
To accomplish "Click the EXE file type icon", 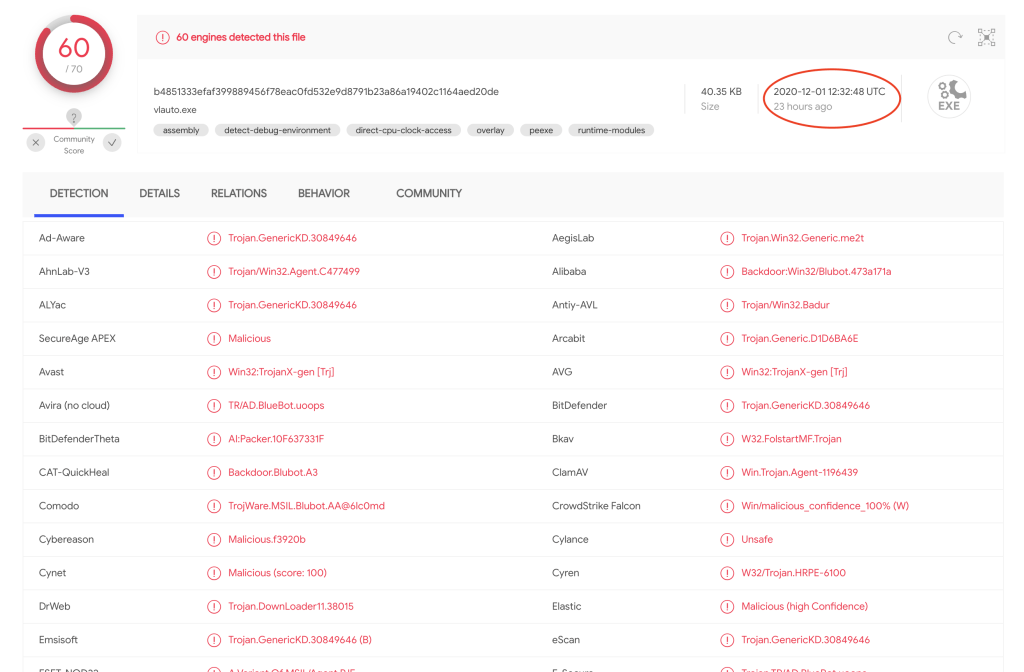I will [948, 97].
